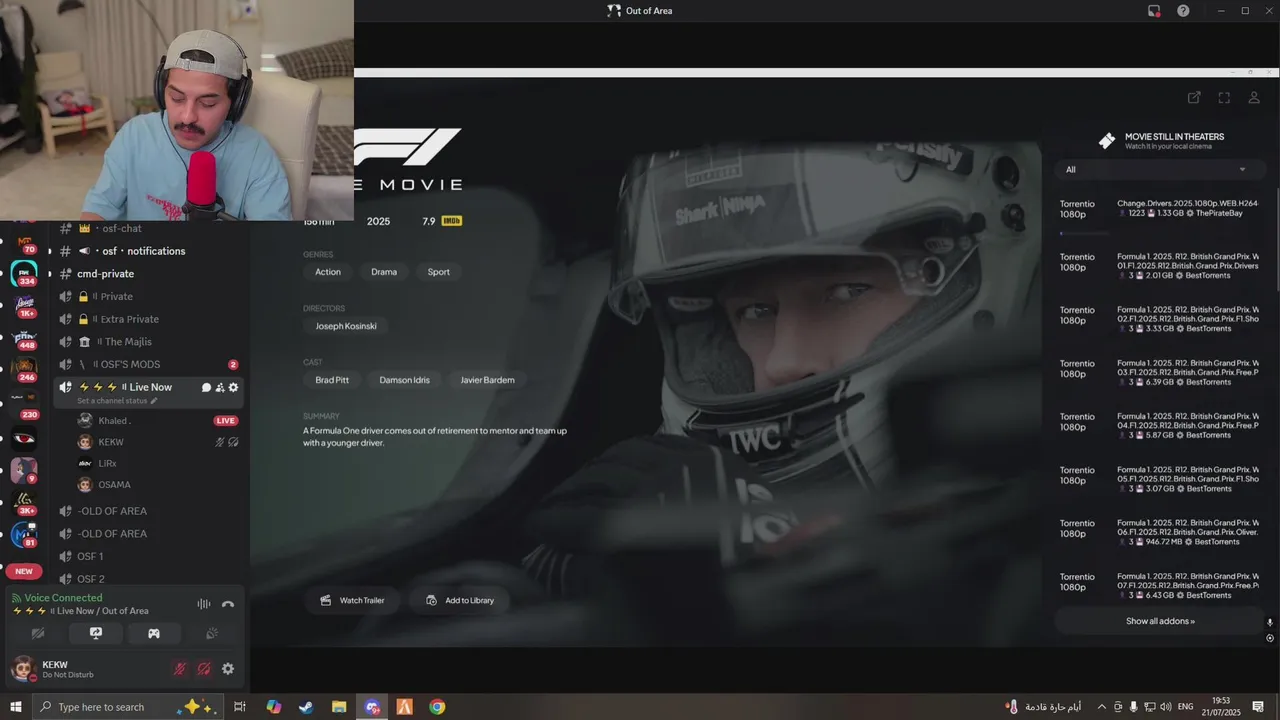This screenshot has height=720, width=1280.
Task: Open the server badged 3K+ in Discord sidebar
Action: pos(24,503)
